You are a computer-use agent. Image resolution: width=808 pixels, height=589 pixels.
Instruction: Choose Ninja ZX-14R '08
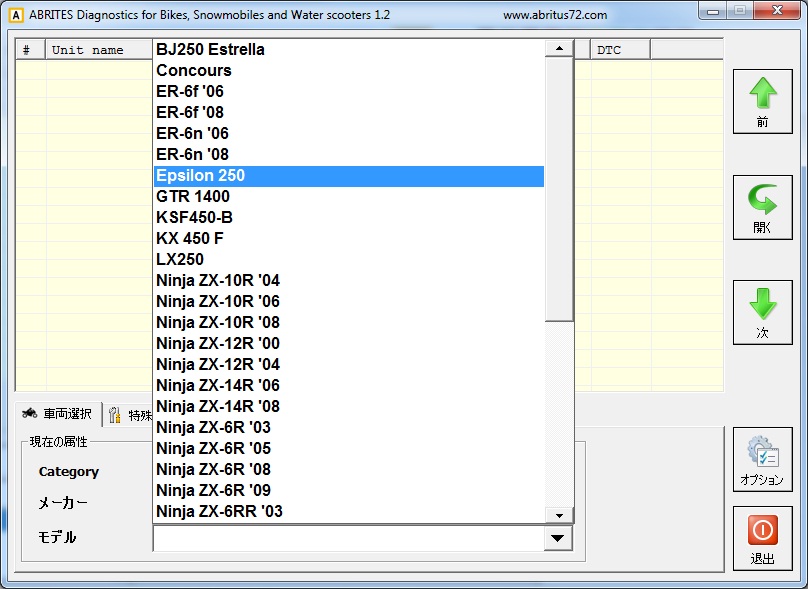pos(349,407)
